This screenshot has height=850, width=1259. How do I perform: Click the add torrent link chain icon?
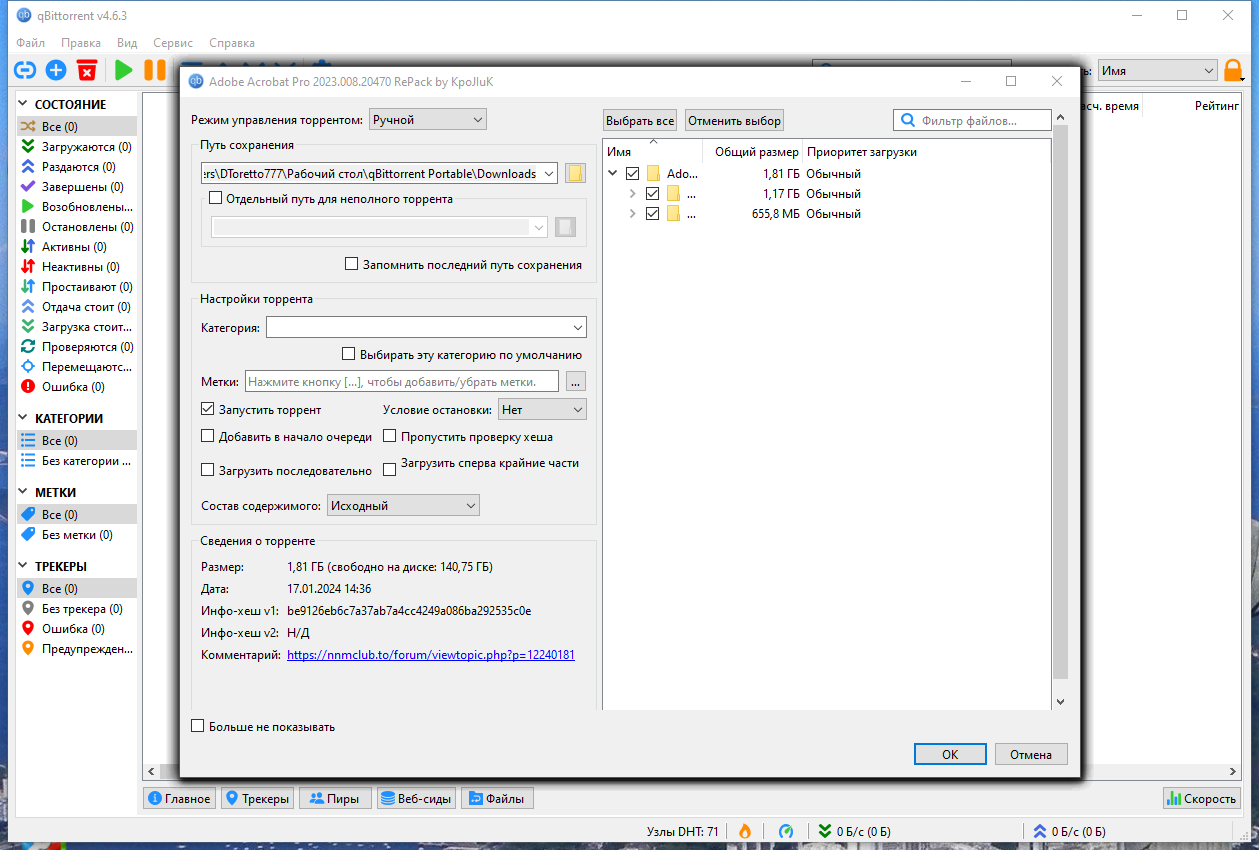point(22,70)
